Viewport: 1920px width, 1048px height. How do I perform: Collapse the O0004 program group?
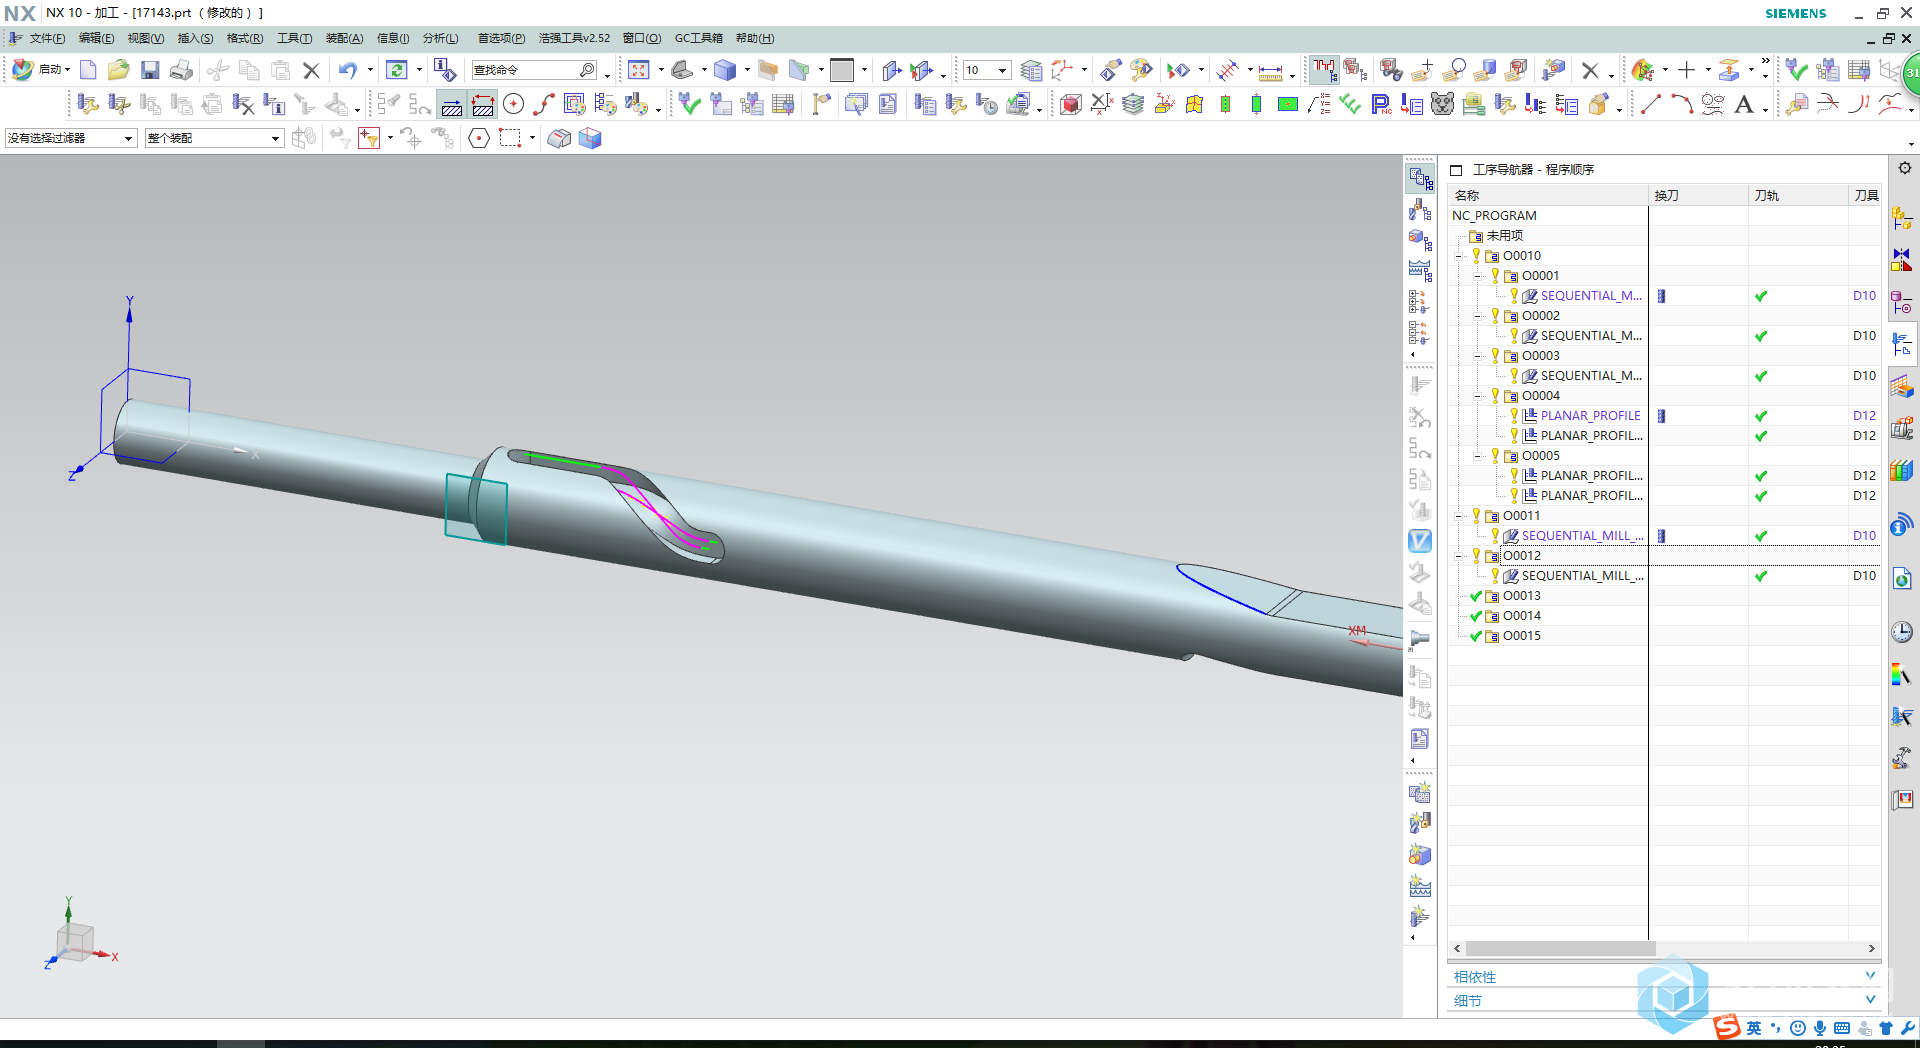(1478, 396)
